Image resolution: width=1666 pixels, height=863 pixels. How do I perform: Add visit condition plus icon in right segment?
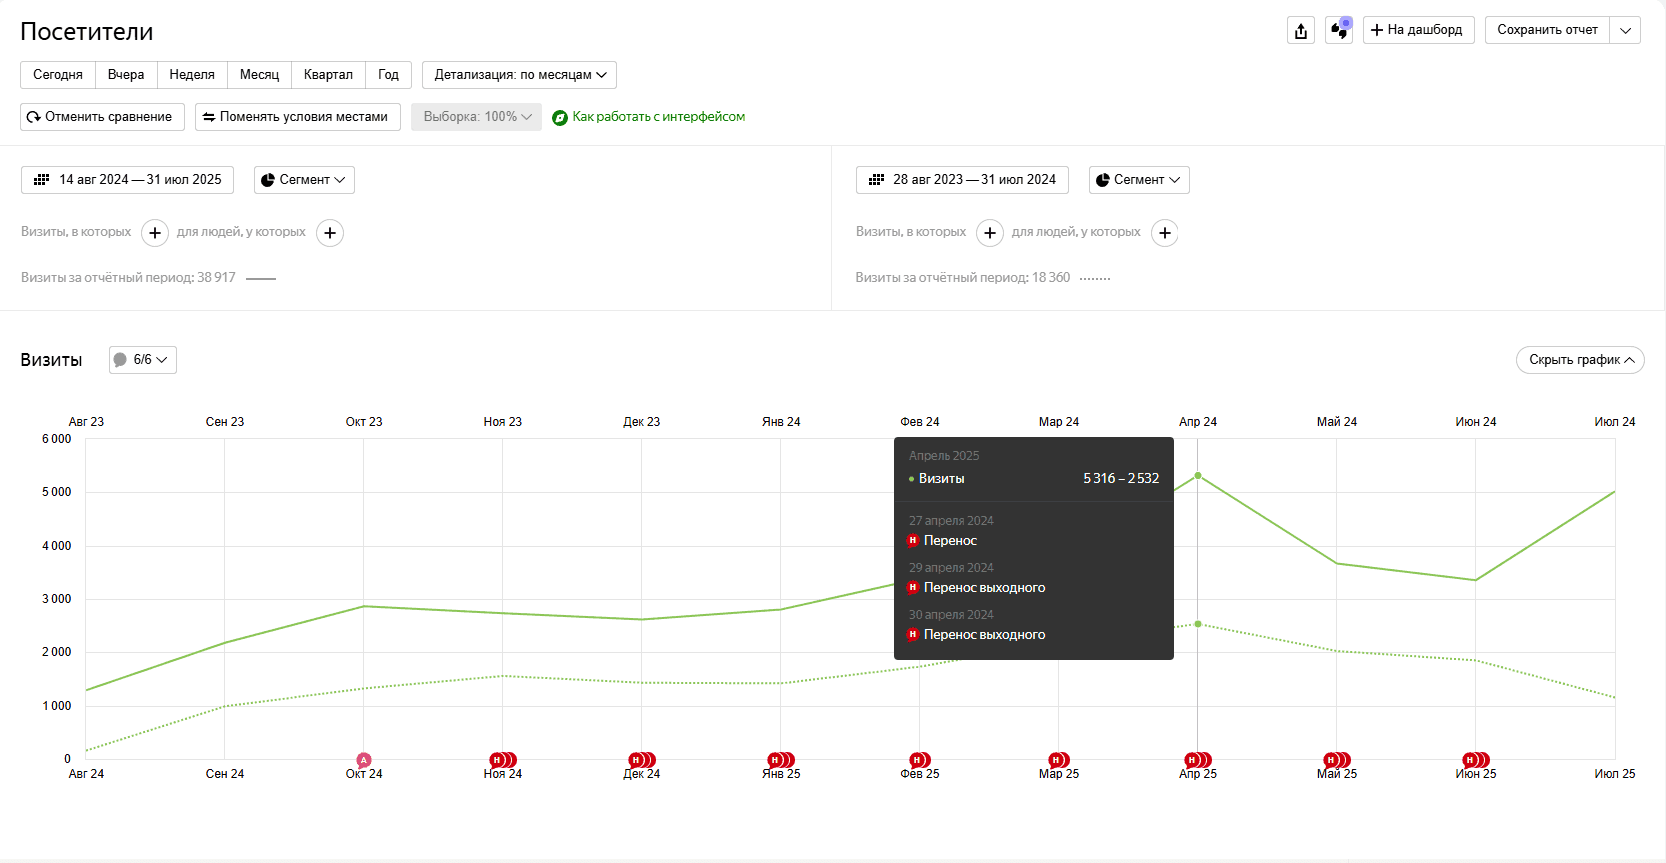[990, 233]
